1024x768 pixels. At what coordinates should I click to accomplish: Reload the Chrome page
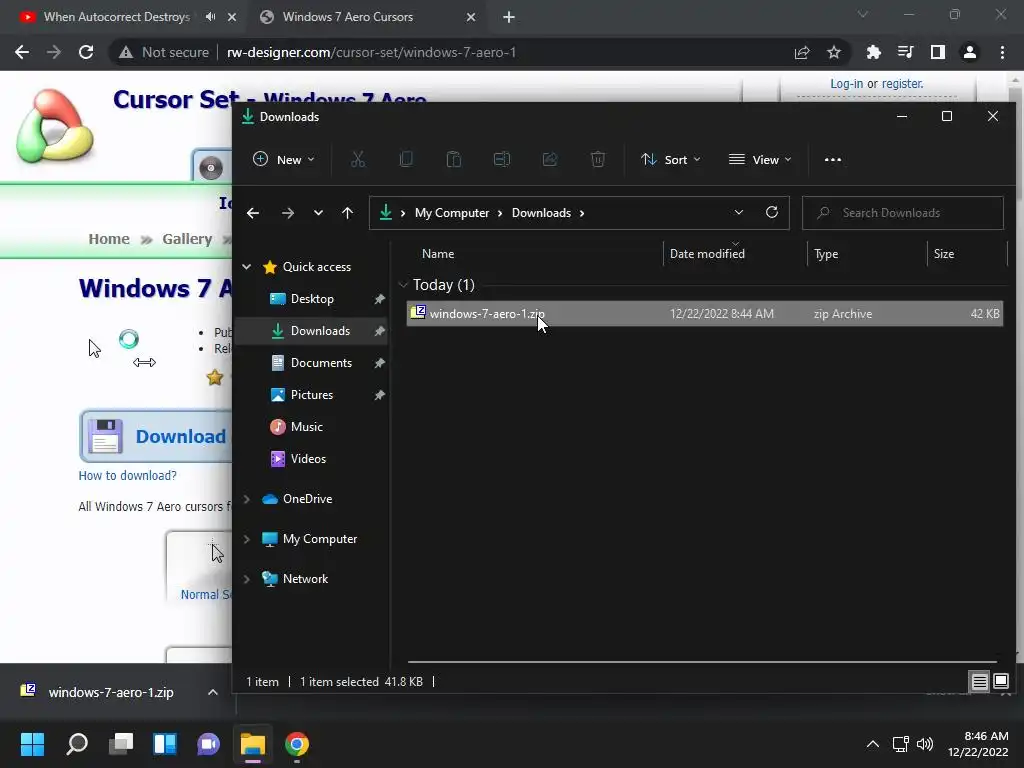86,52
